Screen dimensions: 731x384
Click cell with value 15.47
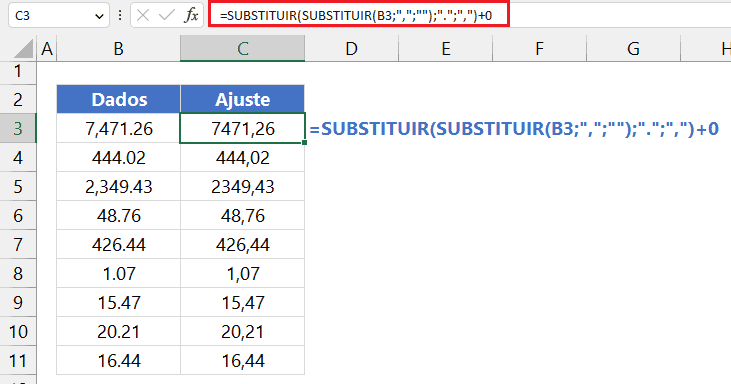[118, 302]
